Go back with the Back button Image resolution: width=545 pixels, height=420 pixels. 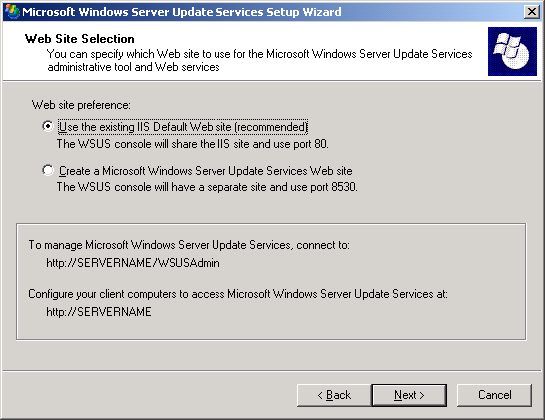click(x=334, y=395)
